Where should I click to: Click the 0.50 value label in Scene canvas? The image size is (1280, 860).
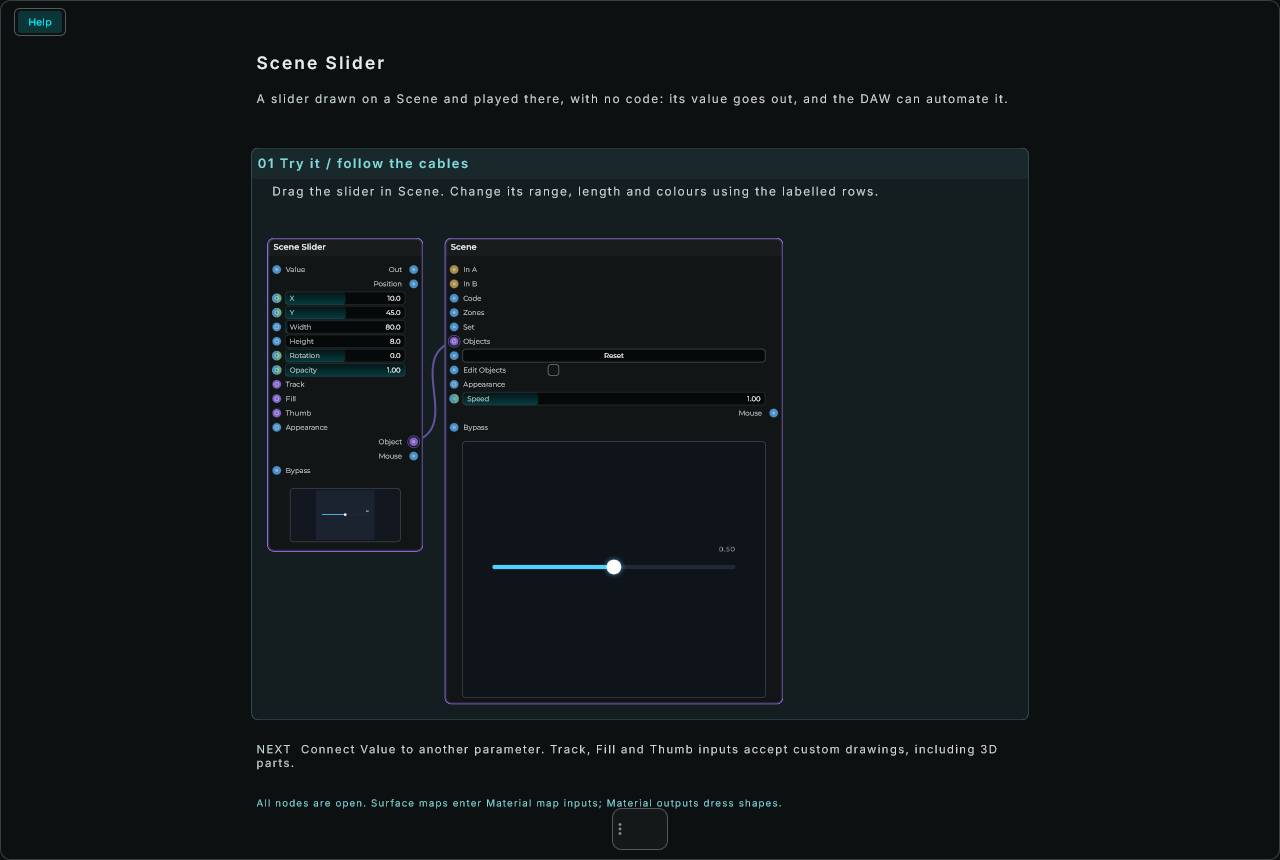pos(727,549)
